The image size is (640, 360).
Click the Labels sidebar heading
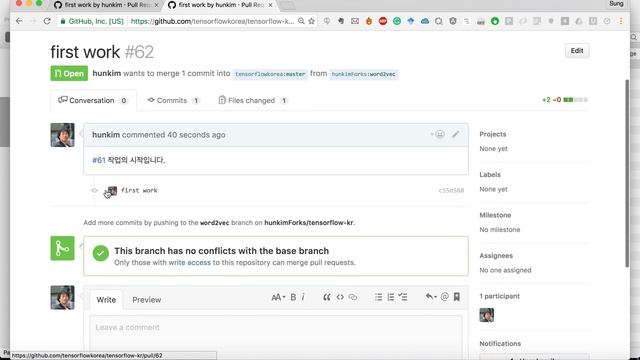pos(490,174)
